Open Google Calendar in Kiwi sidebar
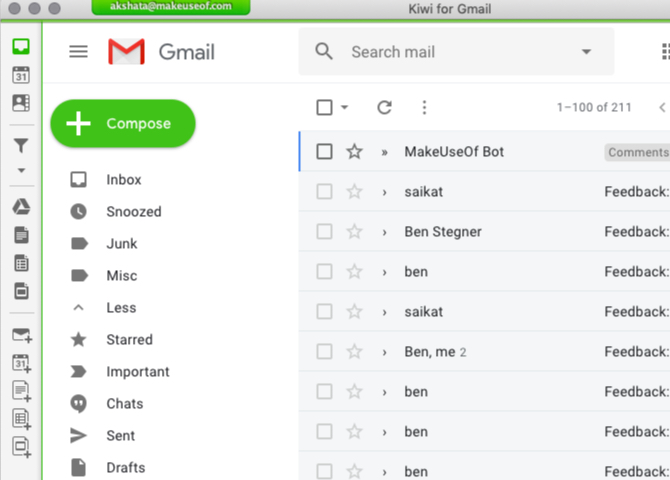The width and height of the screenshot is (670, 480). tap(21, 75)
